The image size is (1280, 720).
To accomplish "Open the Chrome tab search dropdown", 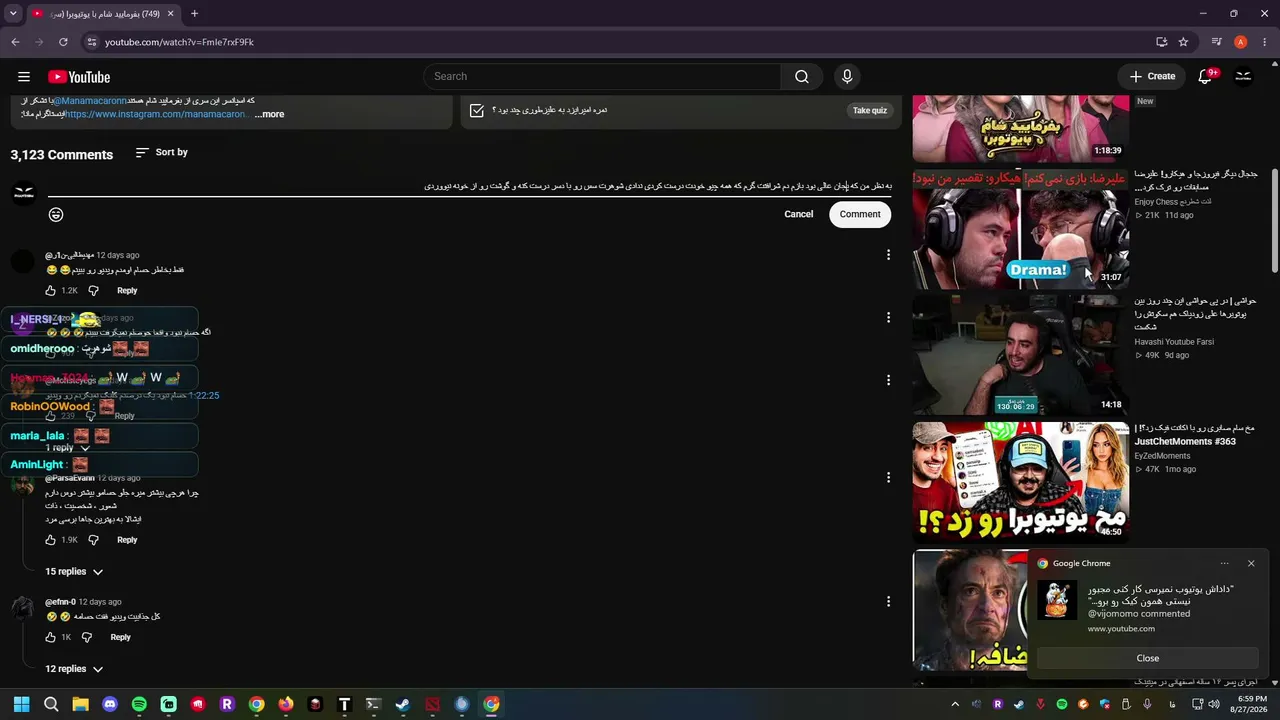I will 13,14.
